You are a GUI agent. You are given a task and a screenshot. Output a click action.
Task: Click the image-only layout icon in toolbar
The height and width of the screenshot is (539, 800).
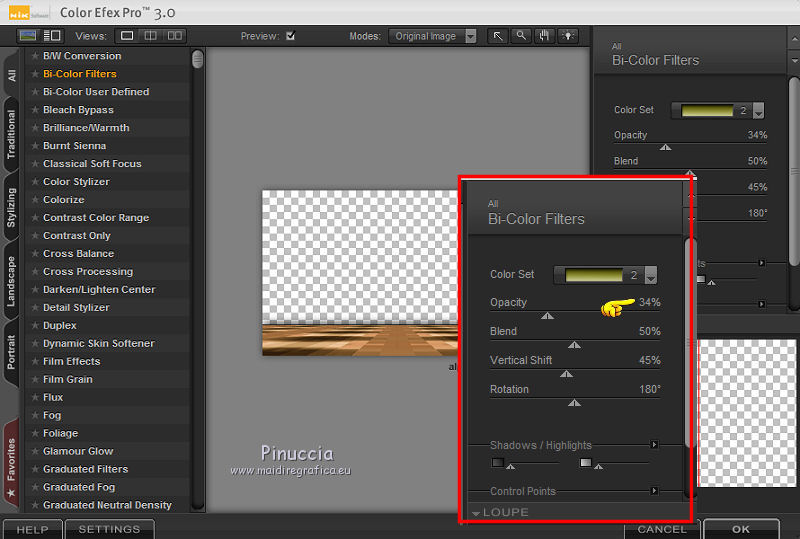click(28, 36)
